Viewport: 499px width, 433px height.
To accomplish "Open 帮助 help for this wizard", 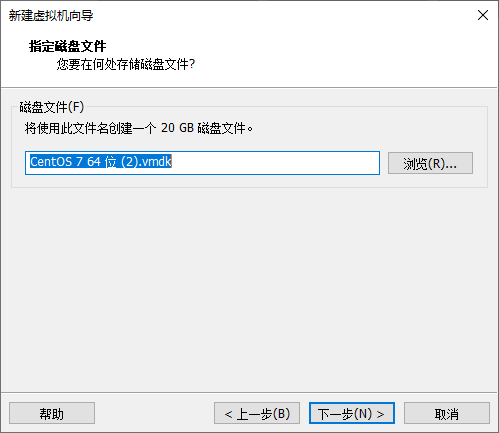I will pos(52,413).
